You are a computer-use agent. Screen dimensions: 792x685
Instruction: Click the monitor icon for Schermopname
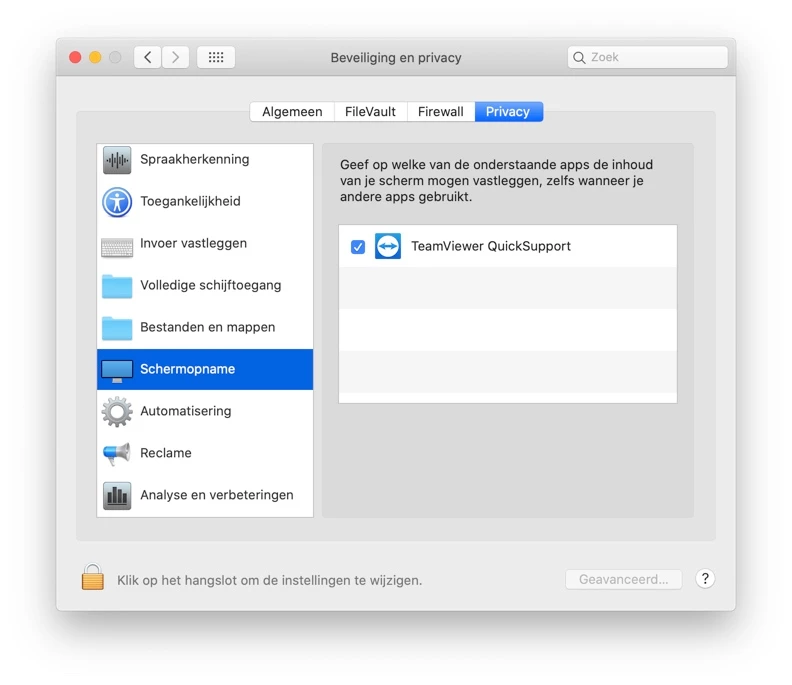click(117, 370)
